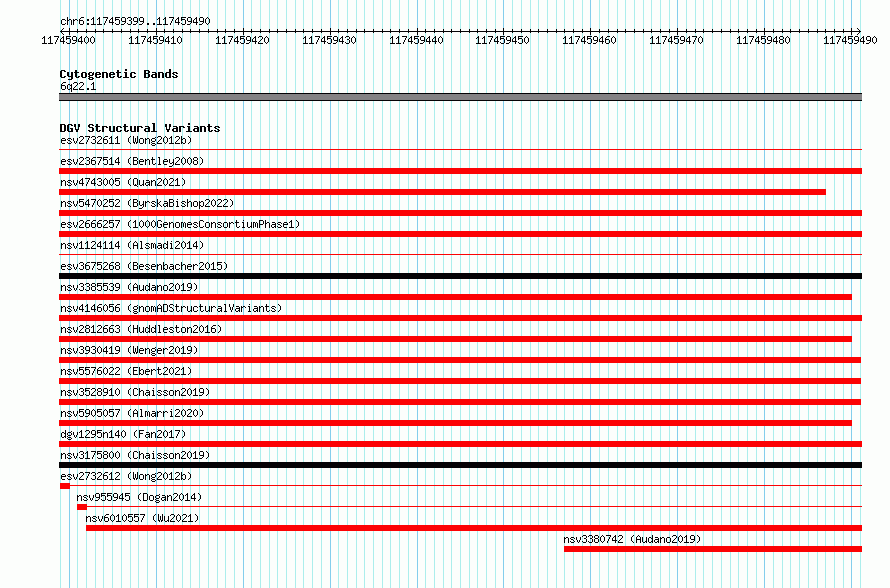The width and height of the screenshot is (890, 588).
Task: Open nsv3385539 (Audano2019) variant label
Action: [129, 287]
